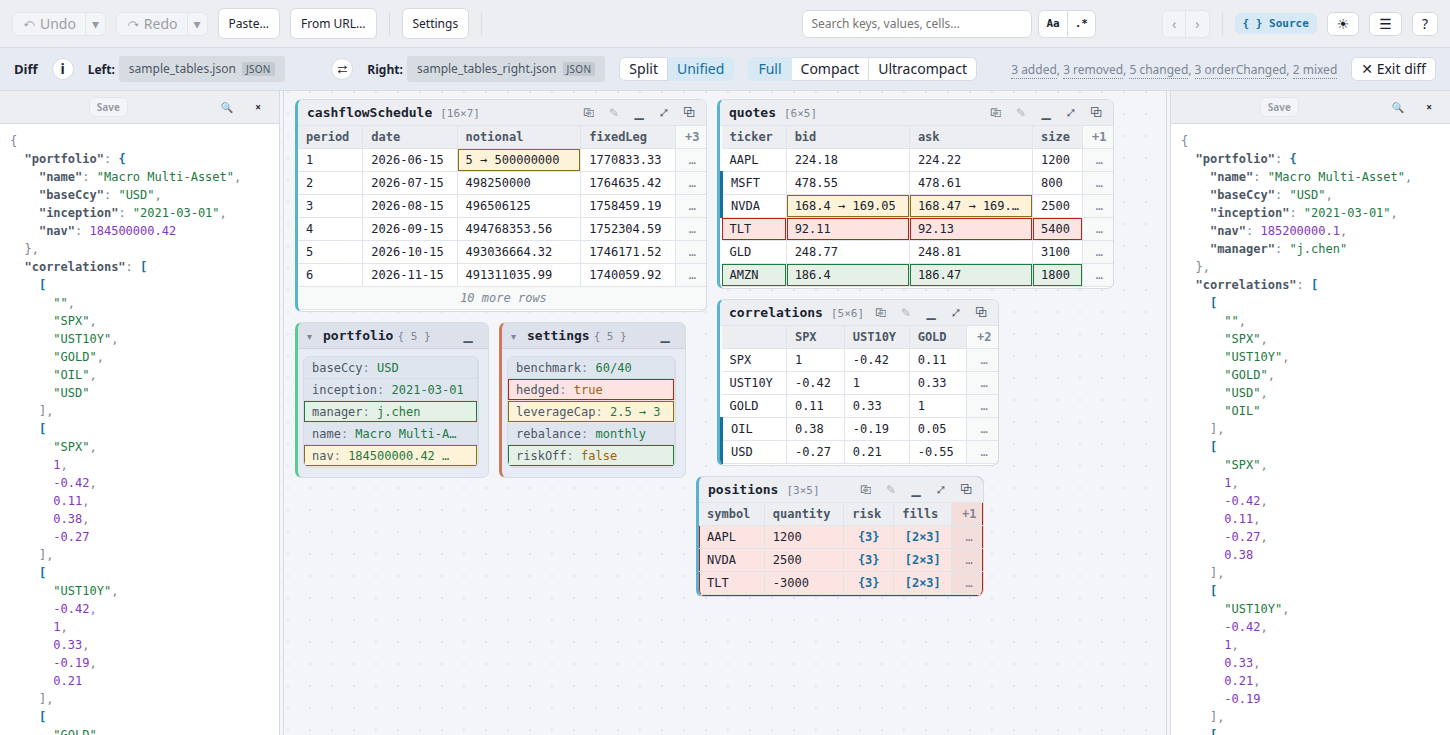Image resolution: width=1450 pixels, height=735 pixels.
Task: Set diff density to Ultracompact
Action: [922, 69]
